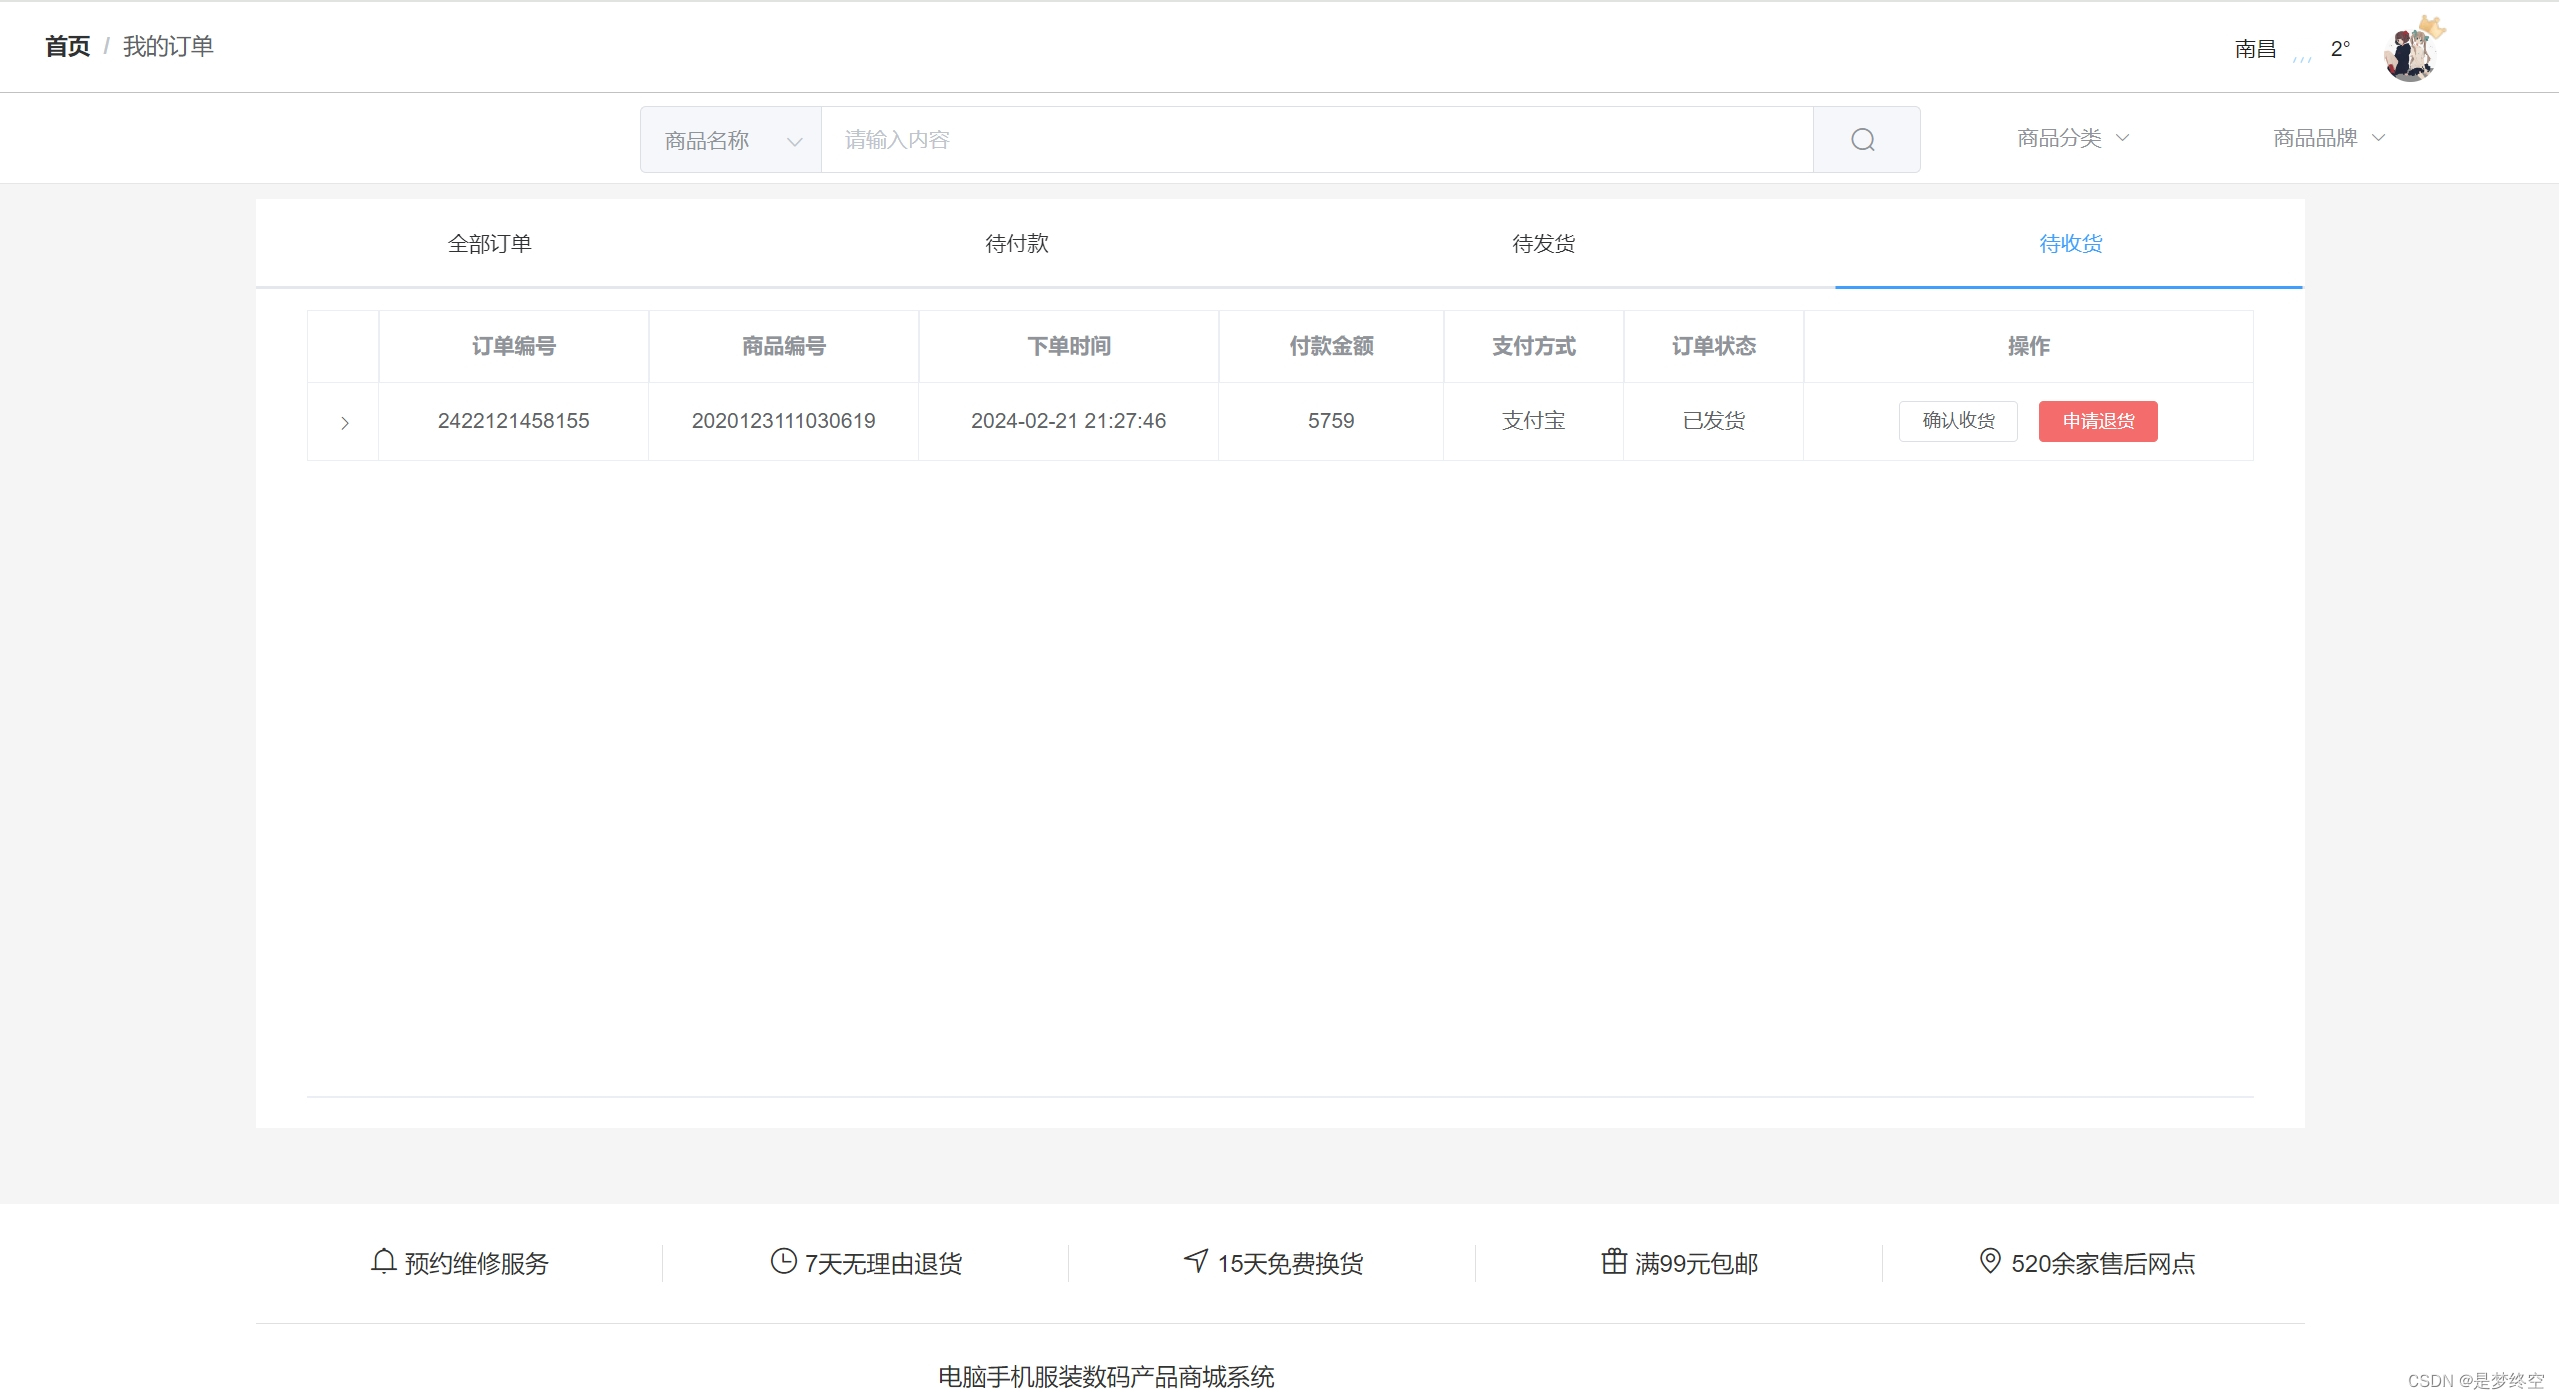This screenshot has height=1399, width=2559.
Task: Click the red 申请退货 button
Action: [x=2098, y=421]
